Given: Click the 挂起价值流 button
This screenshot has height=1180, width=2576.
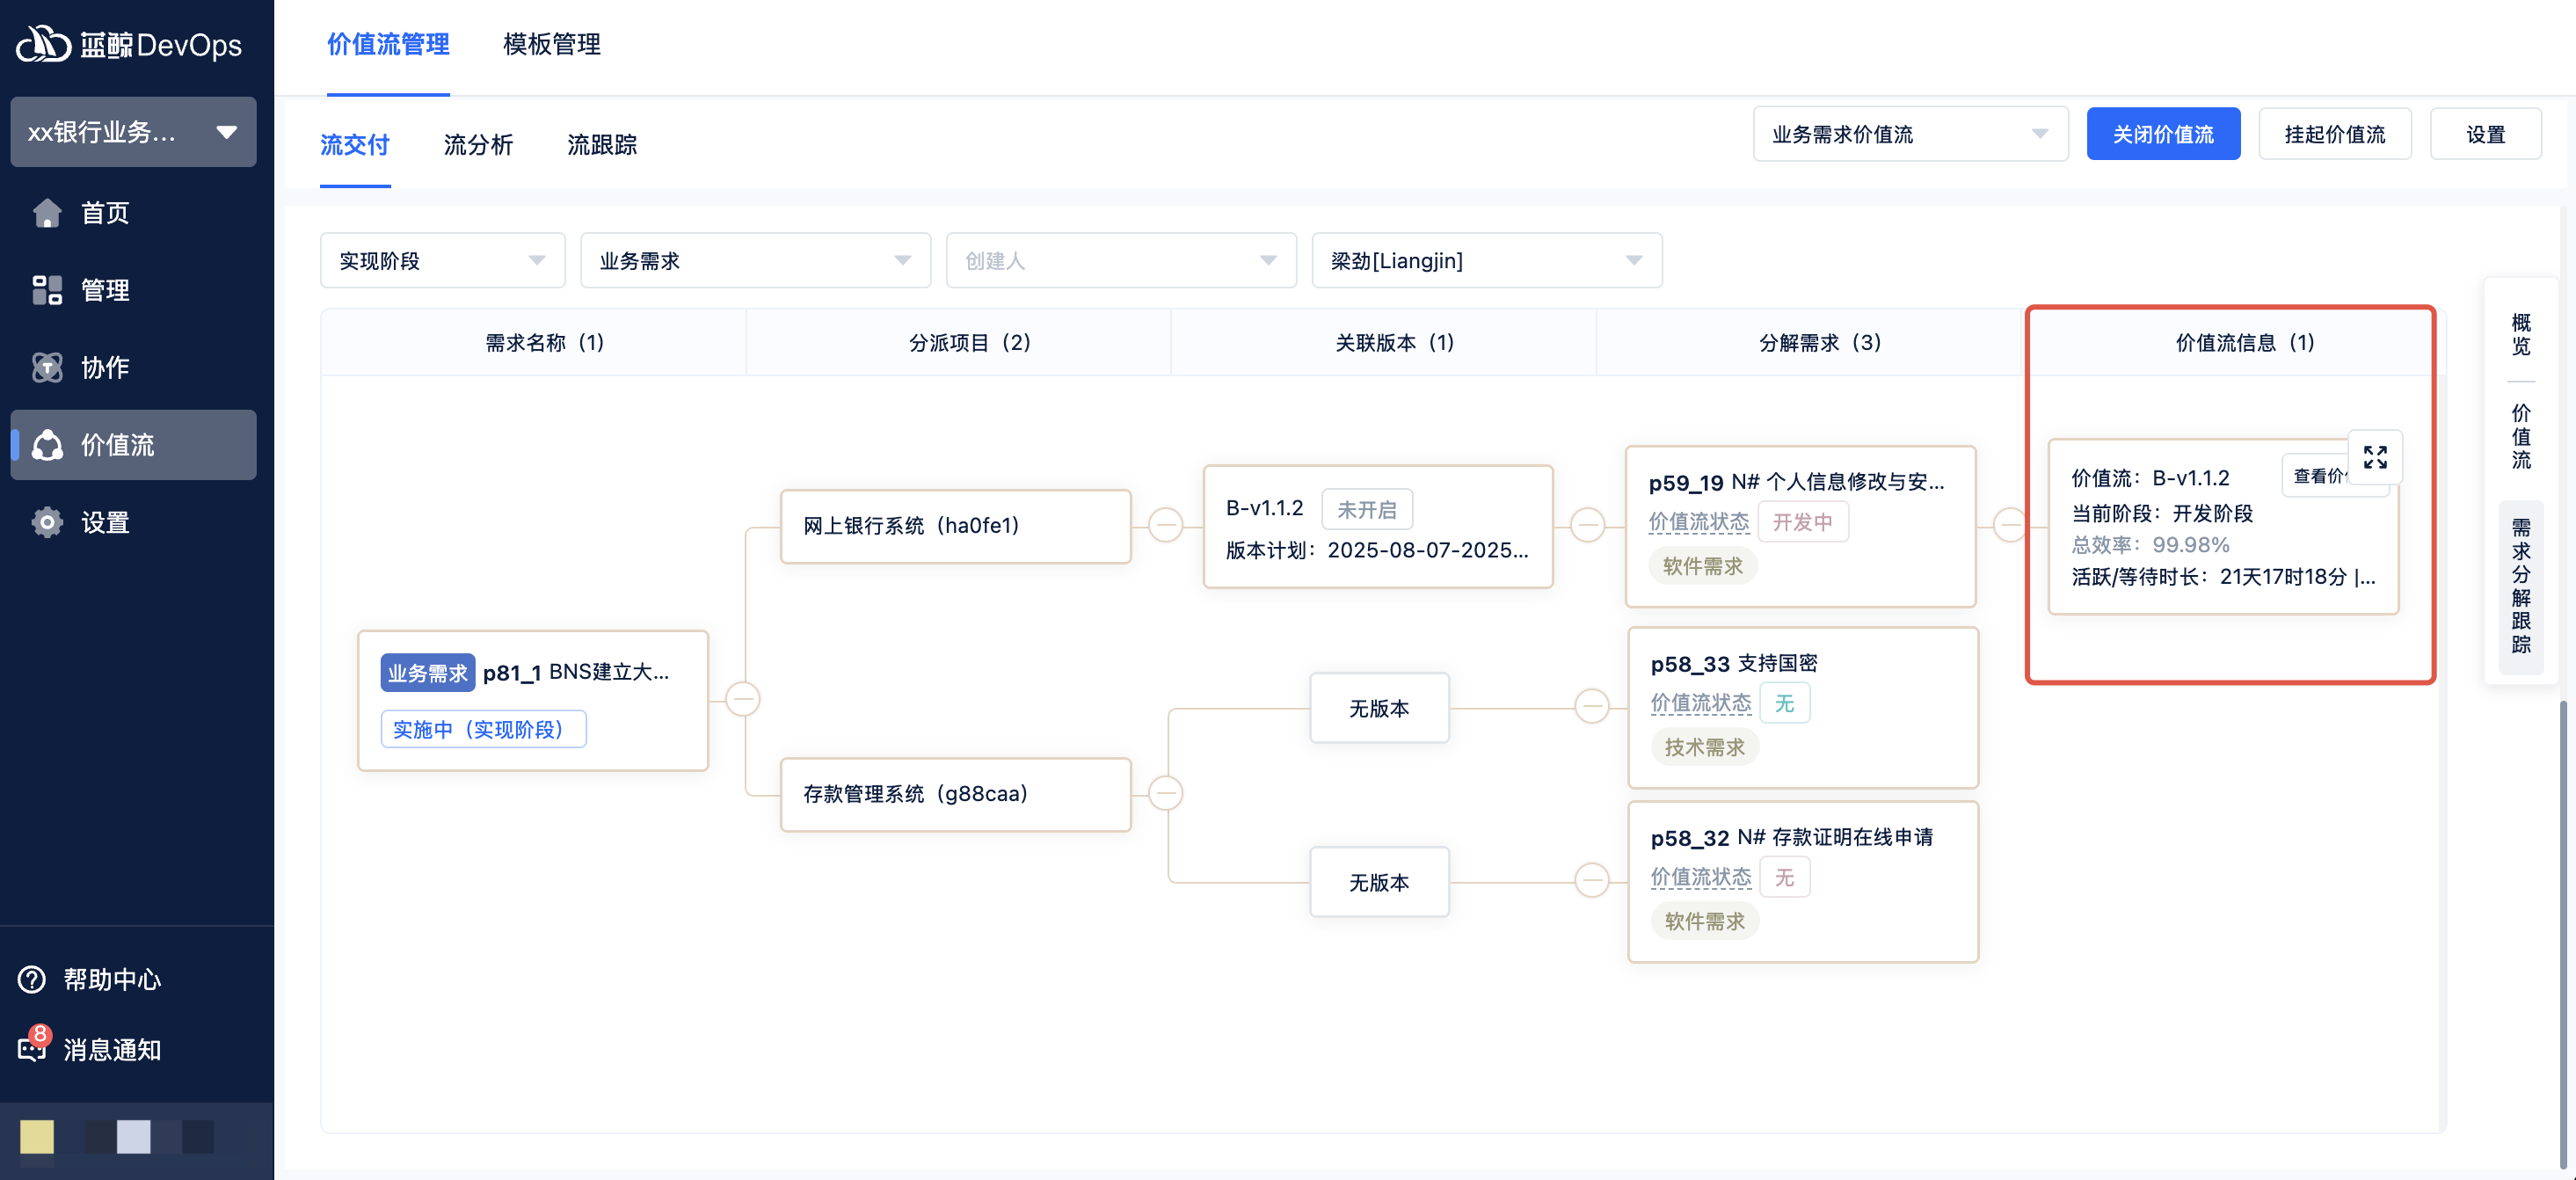Looking at the screenshot, I should tap(2334, 134).
